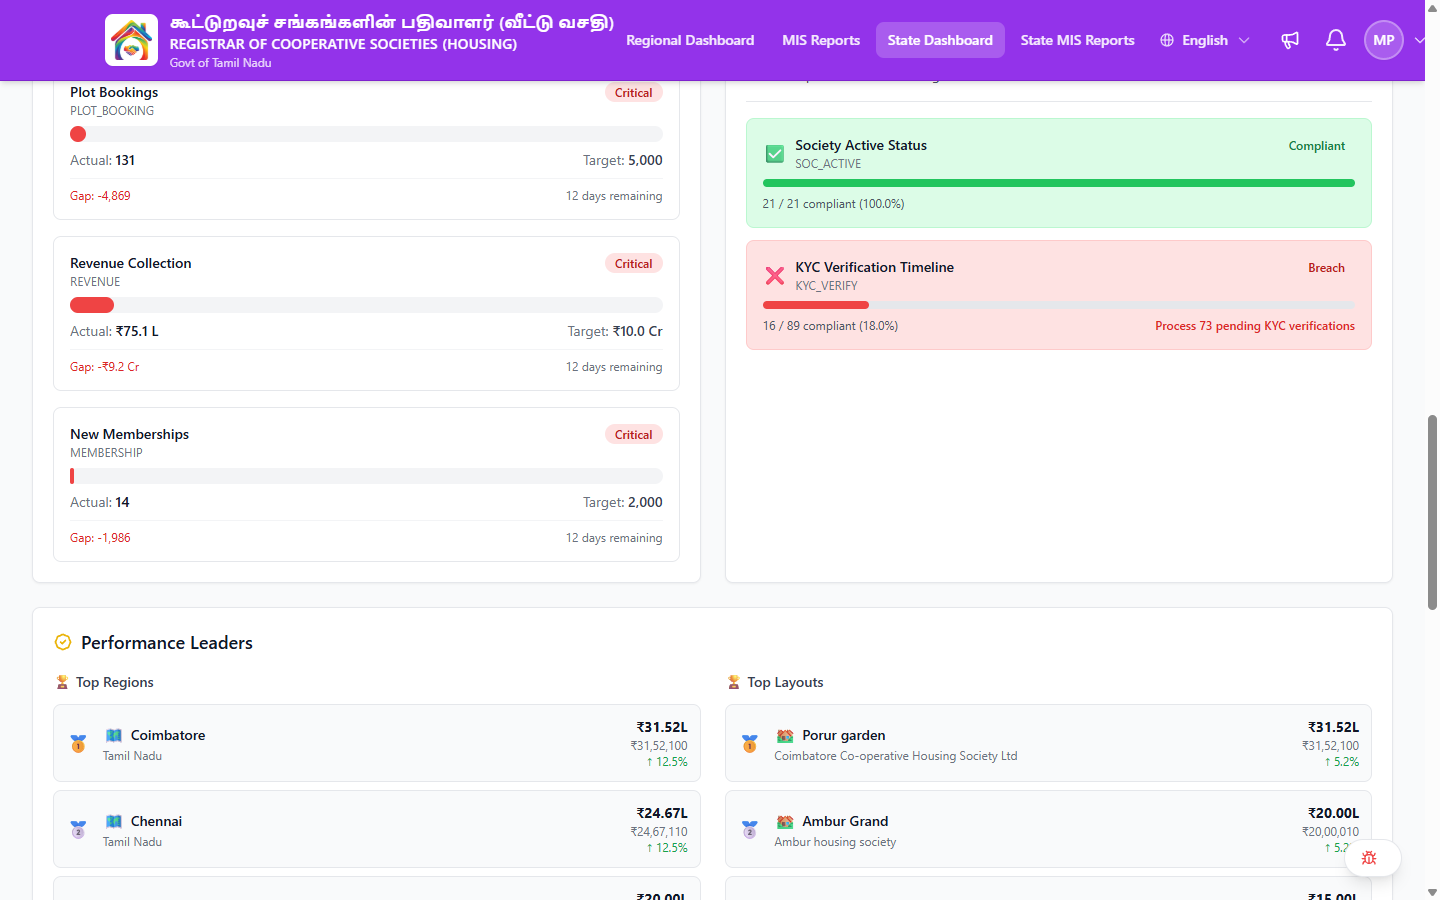This screenshot has height=900, width=1440.
Task: Open the notifications bell icon
Action: [x=1336, y=40]
